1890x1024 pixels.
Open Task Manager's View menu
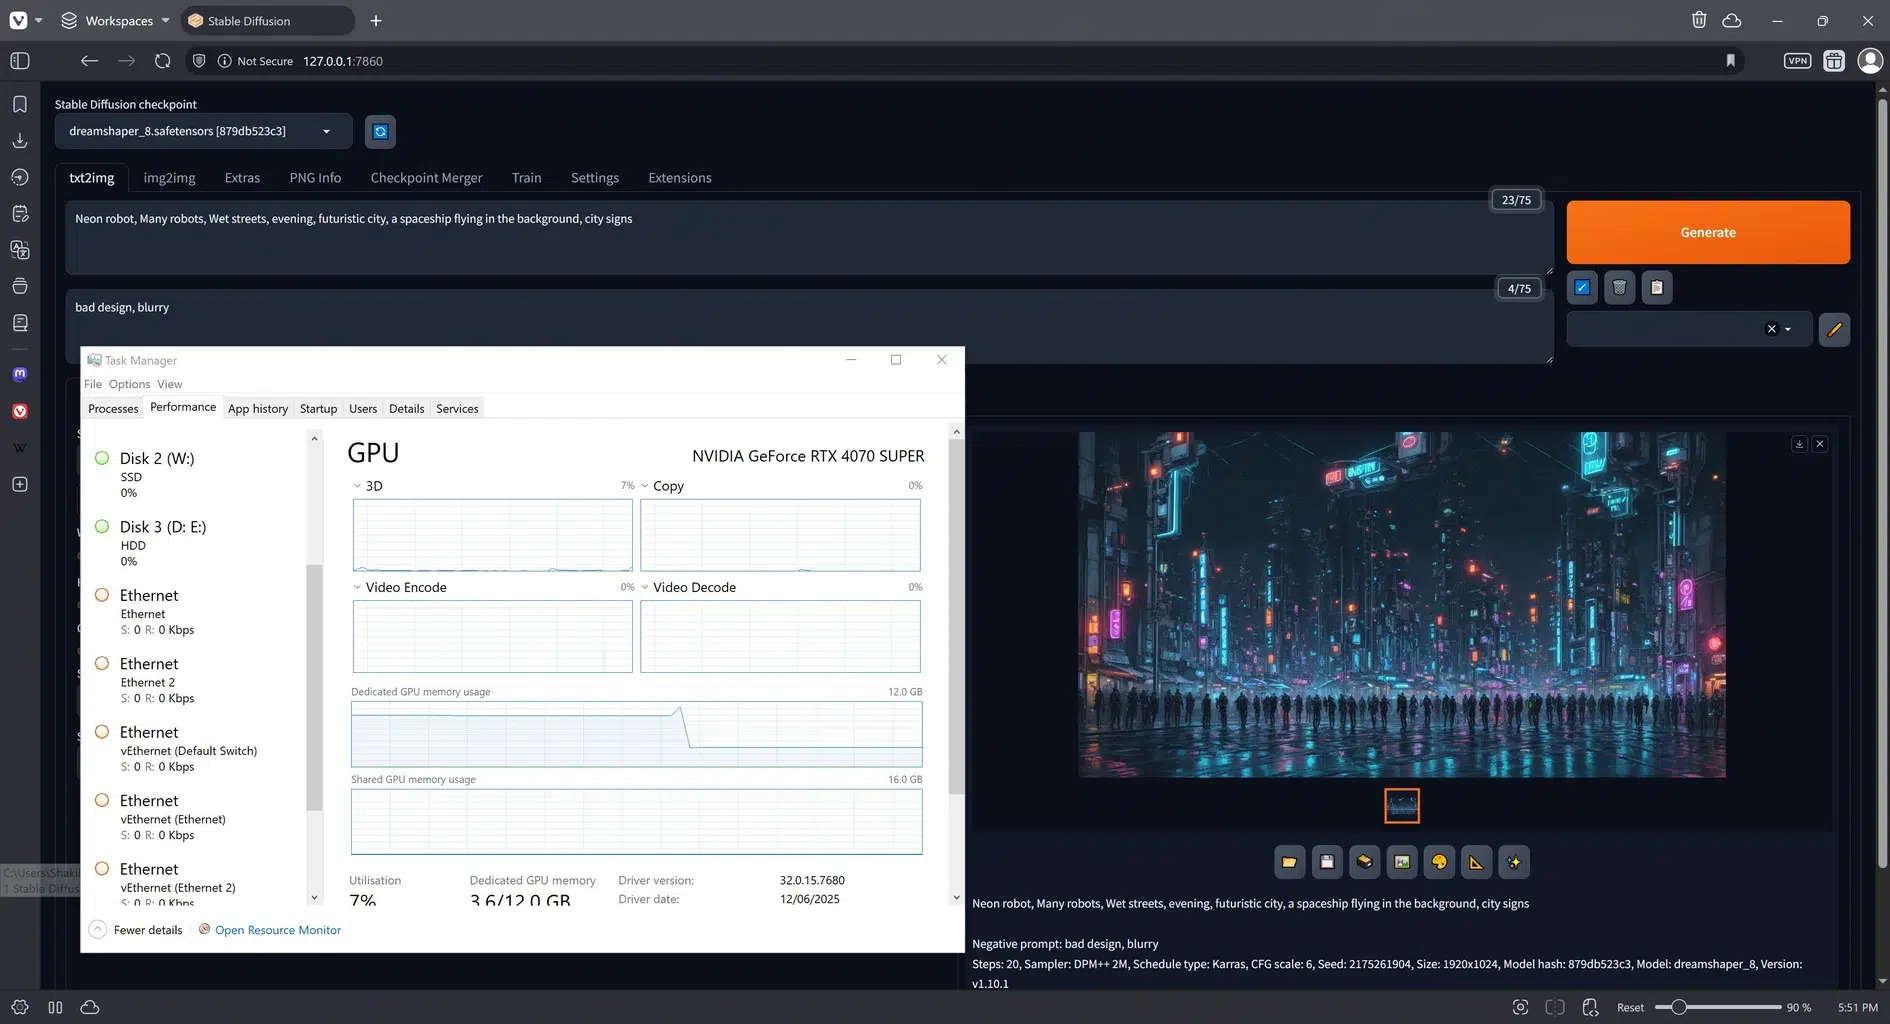(x=169, y=384)
